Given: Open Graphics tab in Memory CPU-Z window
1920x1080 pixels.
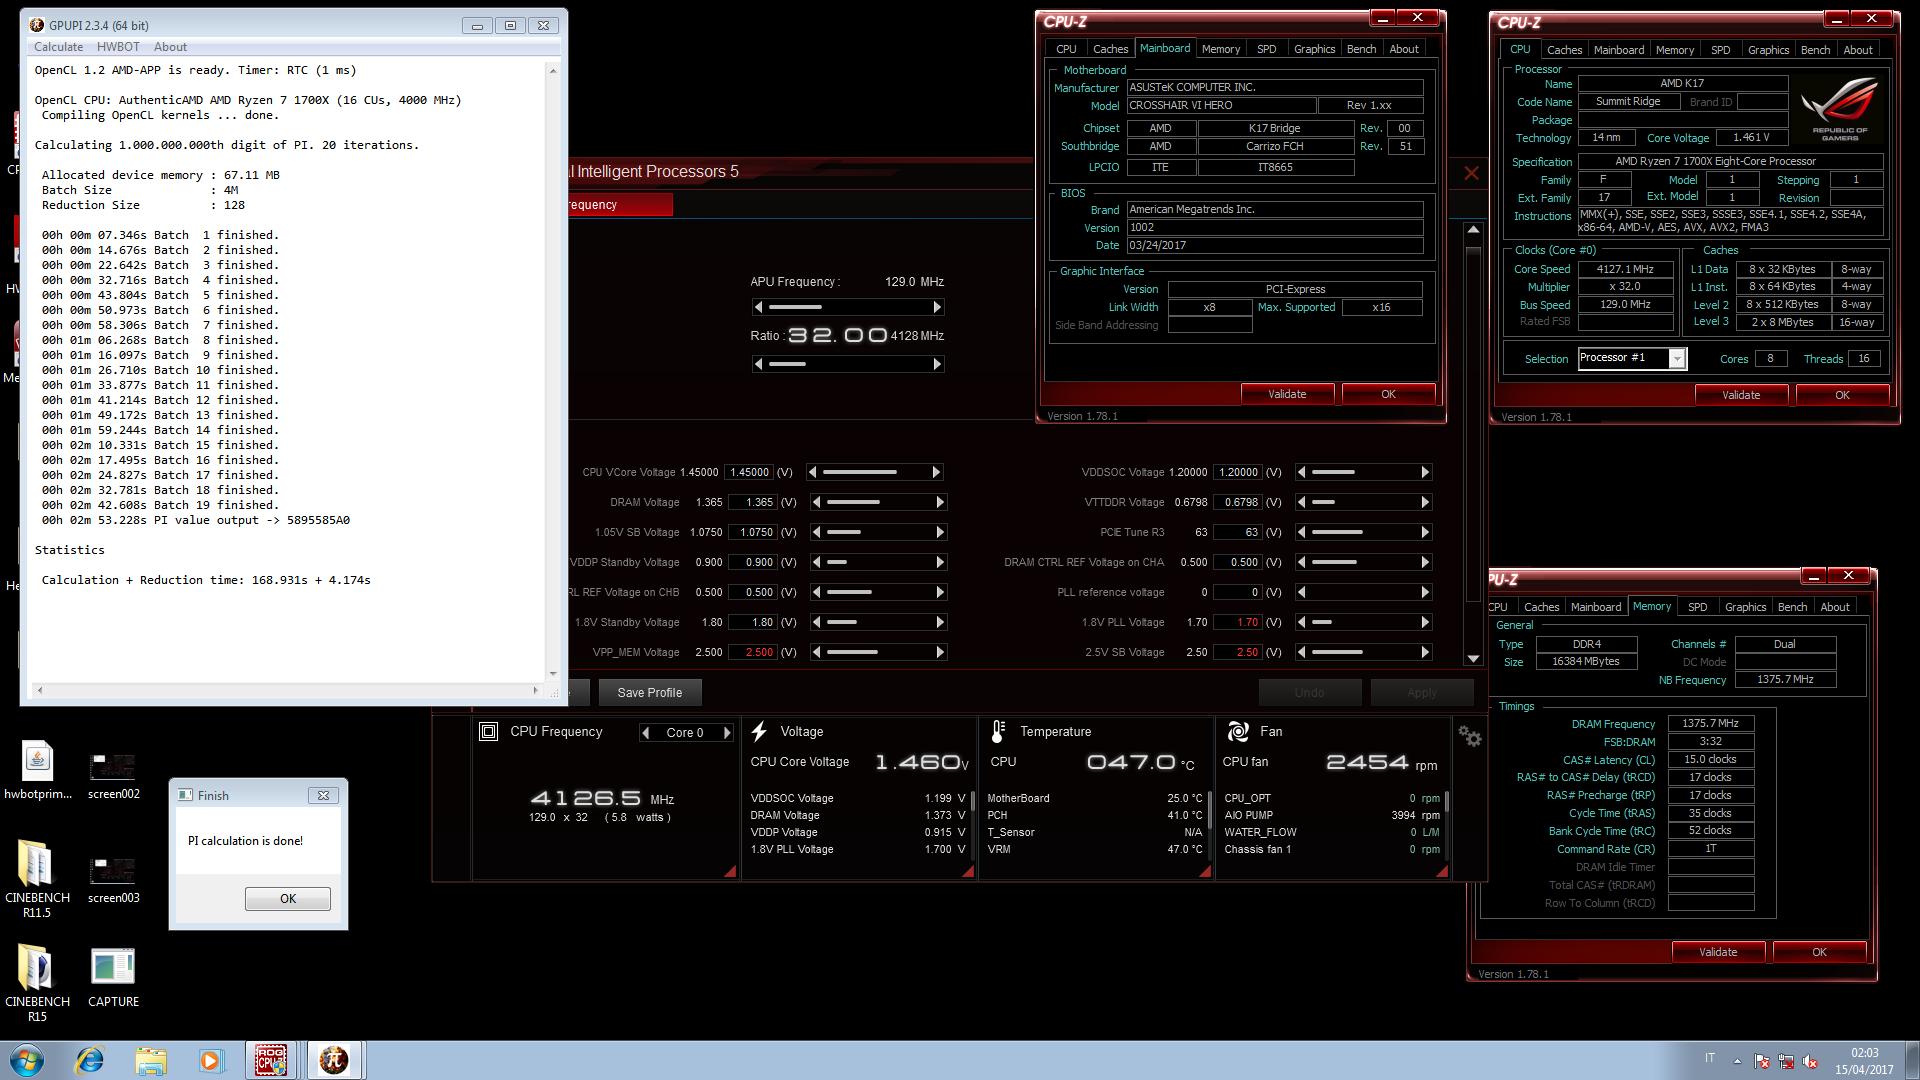Looking at the screenshot, I should pyautogui.click(x=1745, y=607).
